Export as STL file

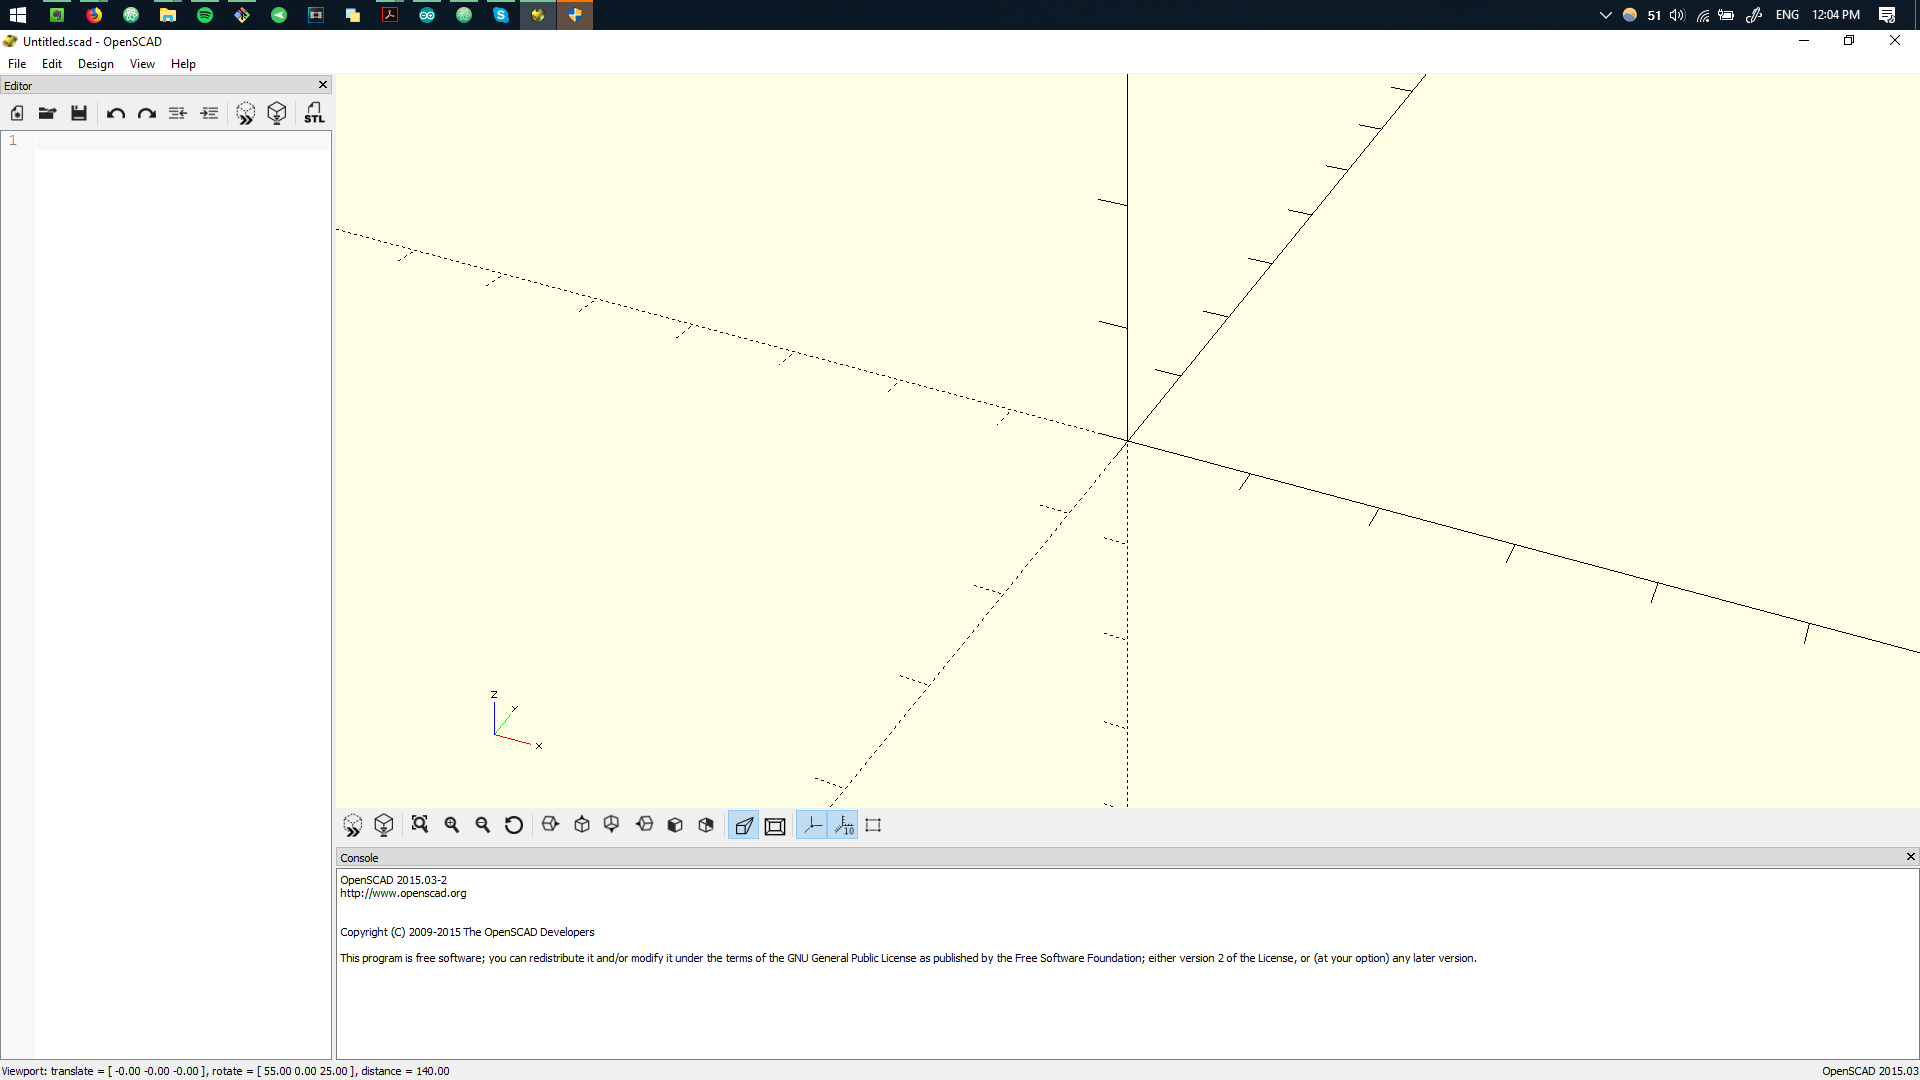click(314, 113)
